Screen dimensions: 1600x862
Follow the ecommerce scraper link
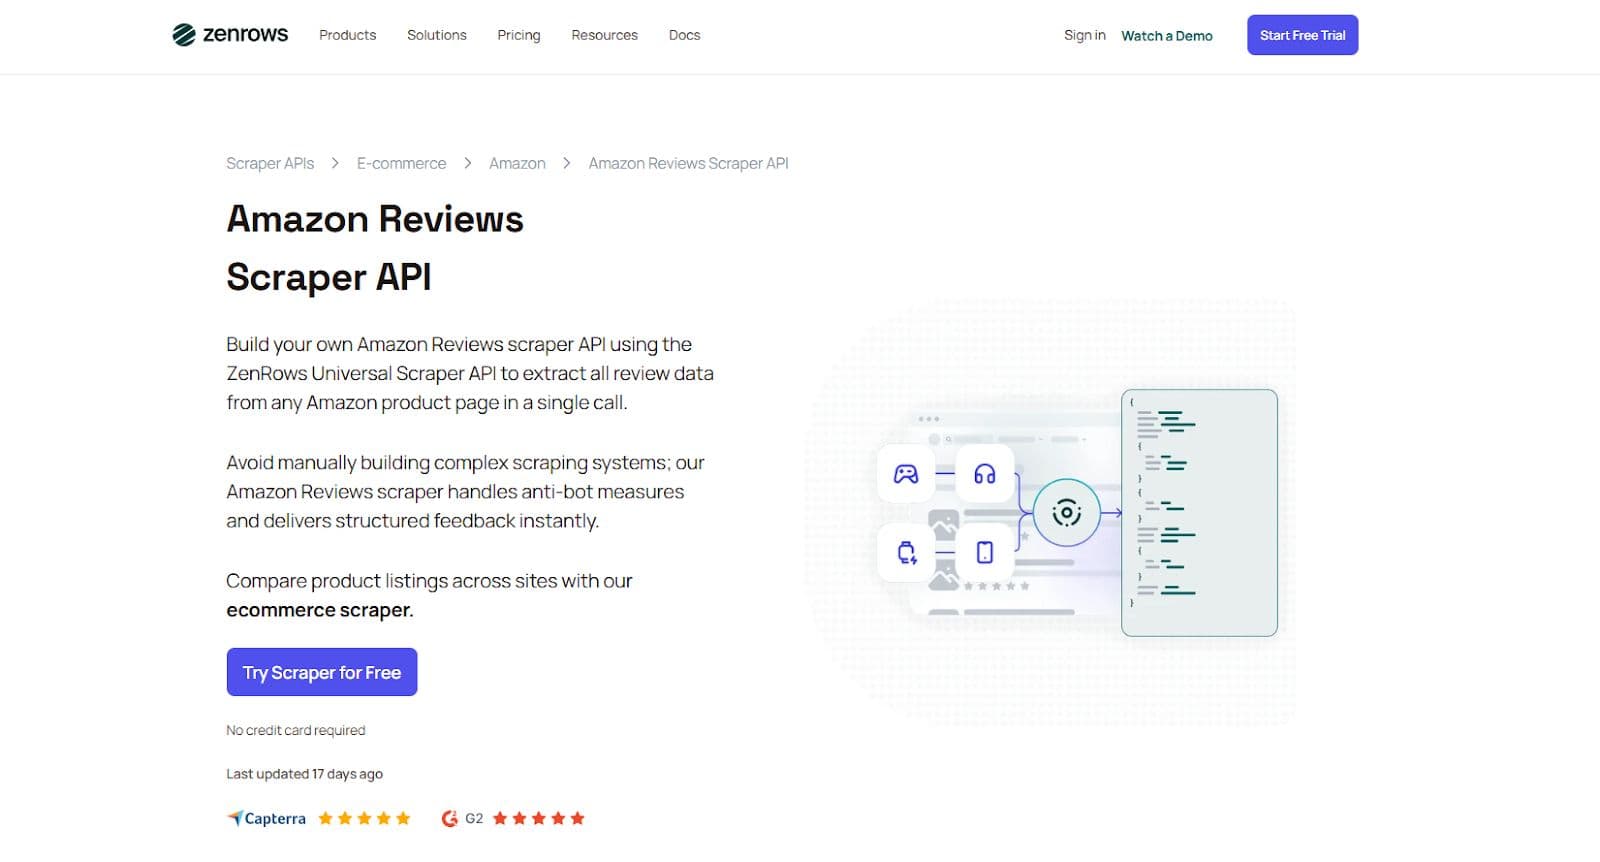(320, 610)
